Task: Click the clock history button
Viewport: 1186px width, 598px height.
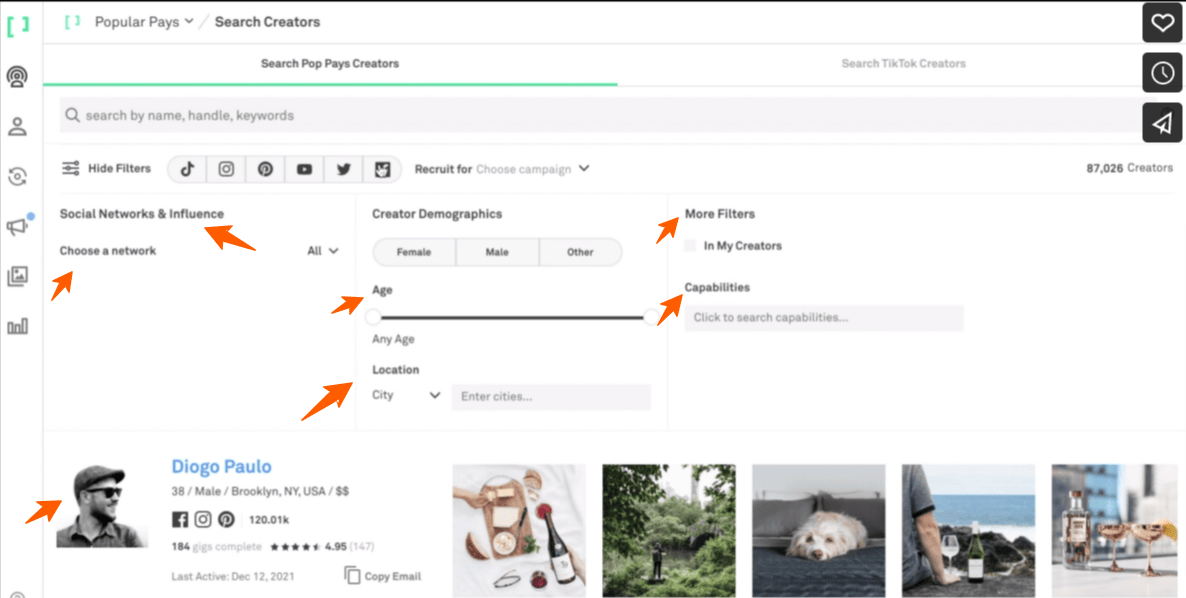Action: click(x=1162, y=73)
